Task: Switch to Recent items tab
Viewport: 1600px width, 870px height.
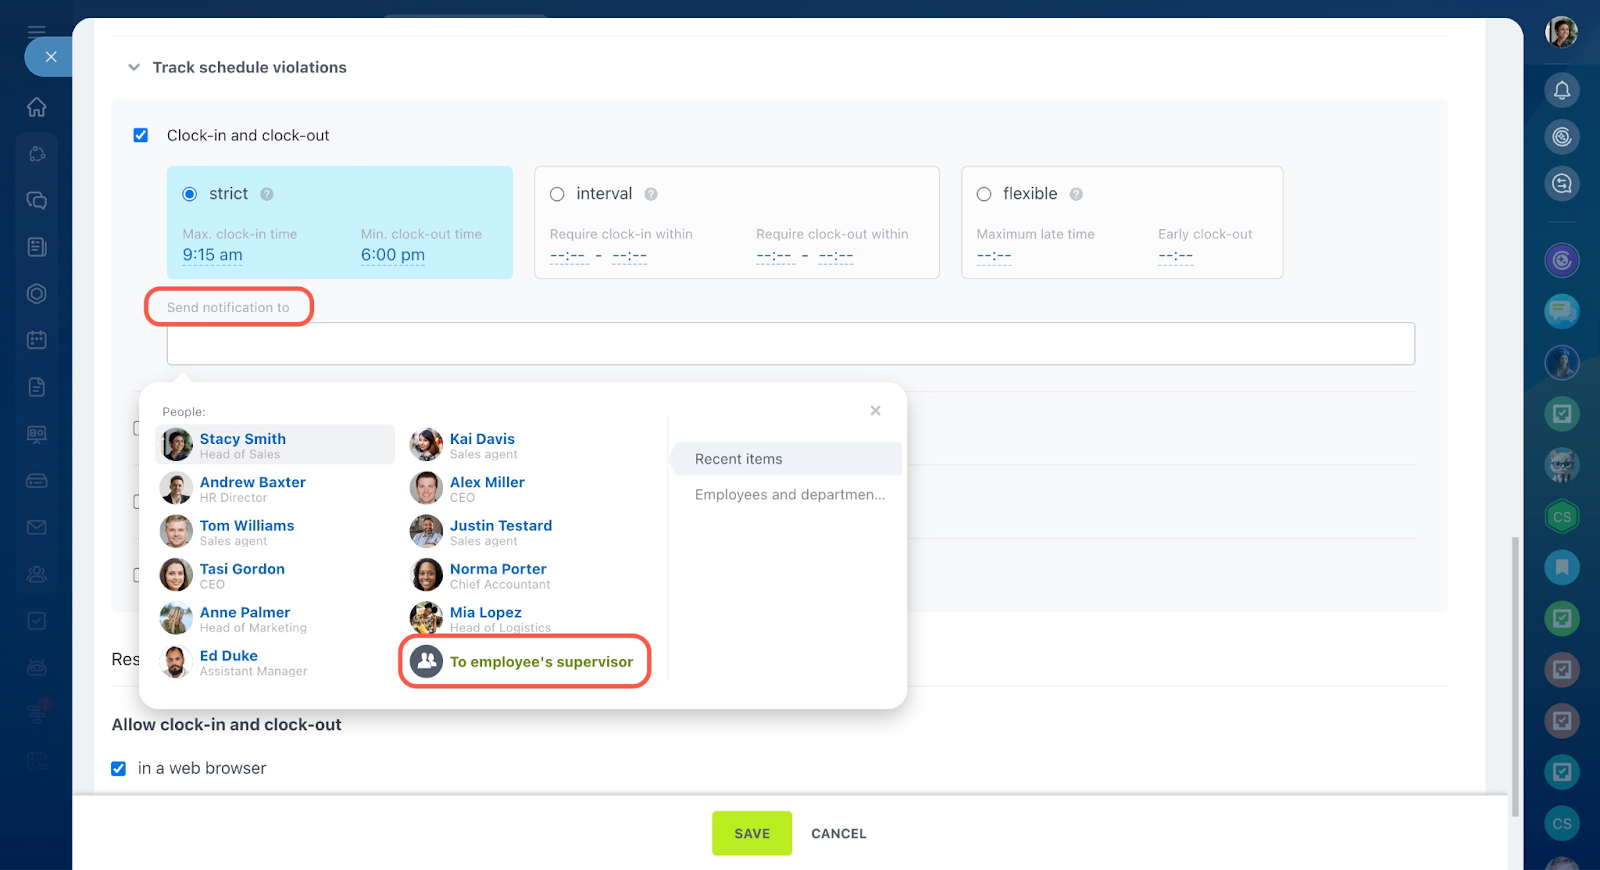Action: 738,459
